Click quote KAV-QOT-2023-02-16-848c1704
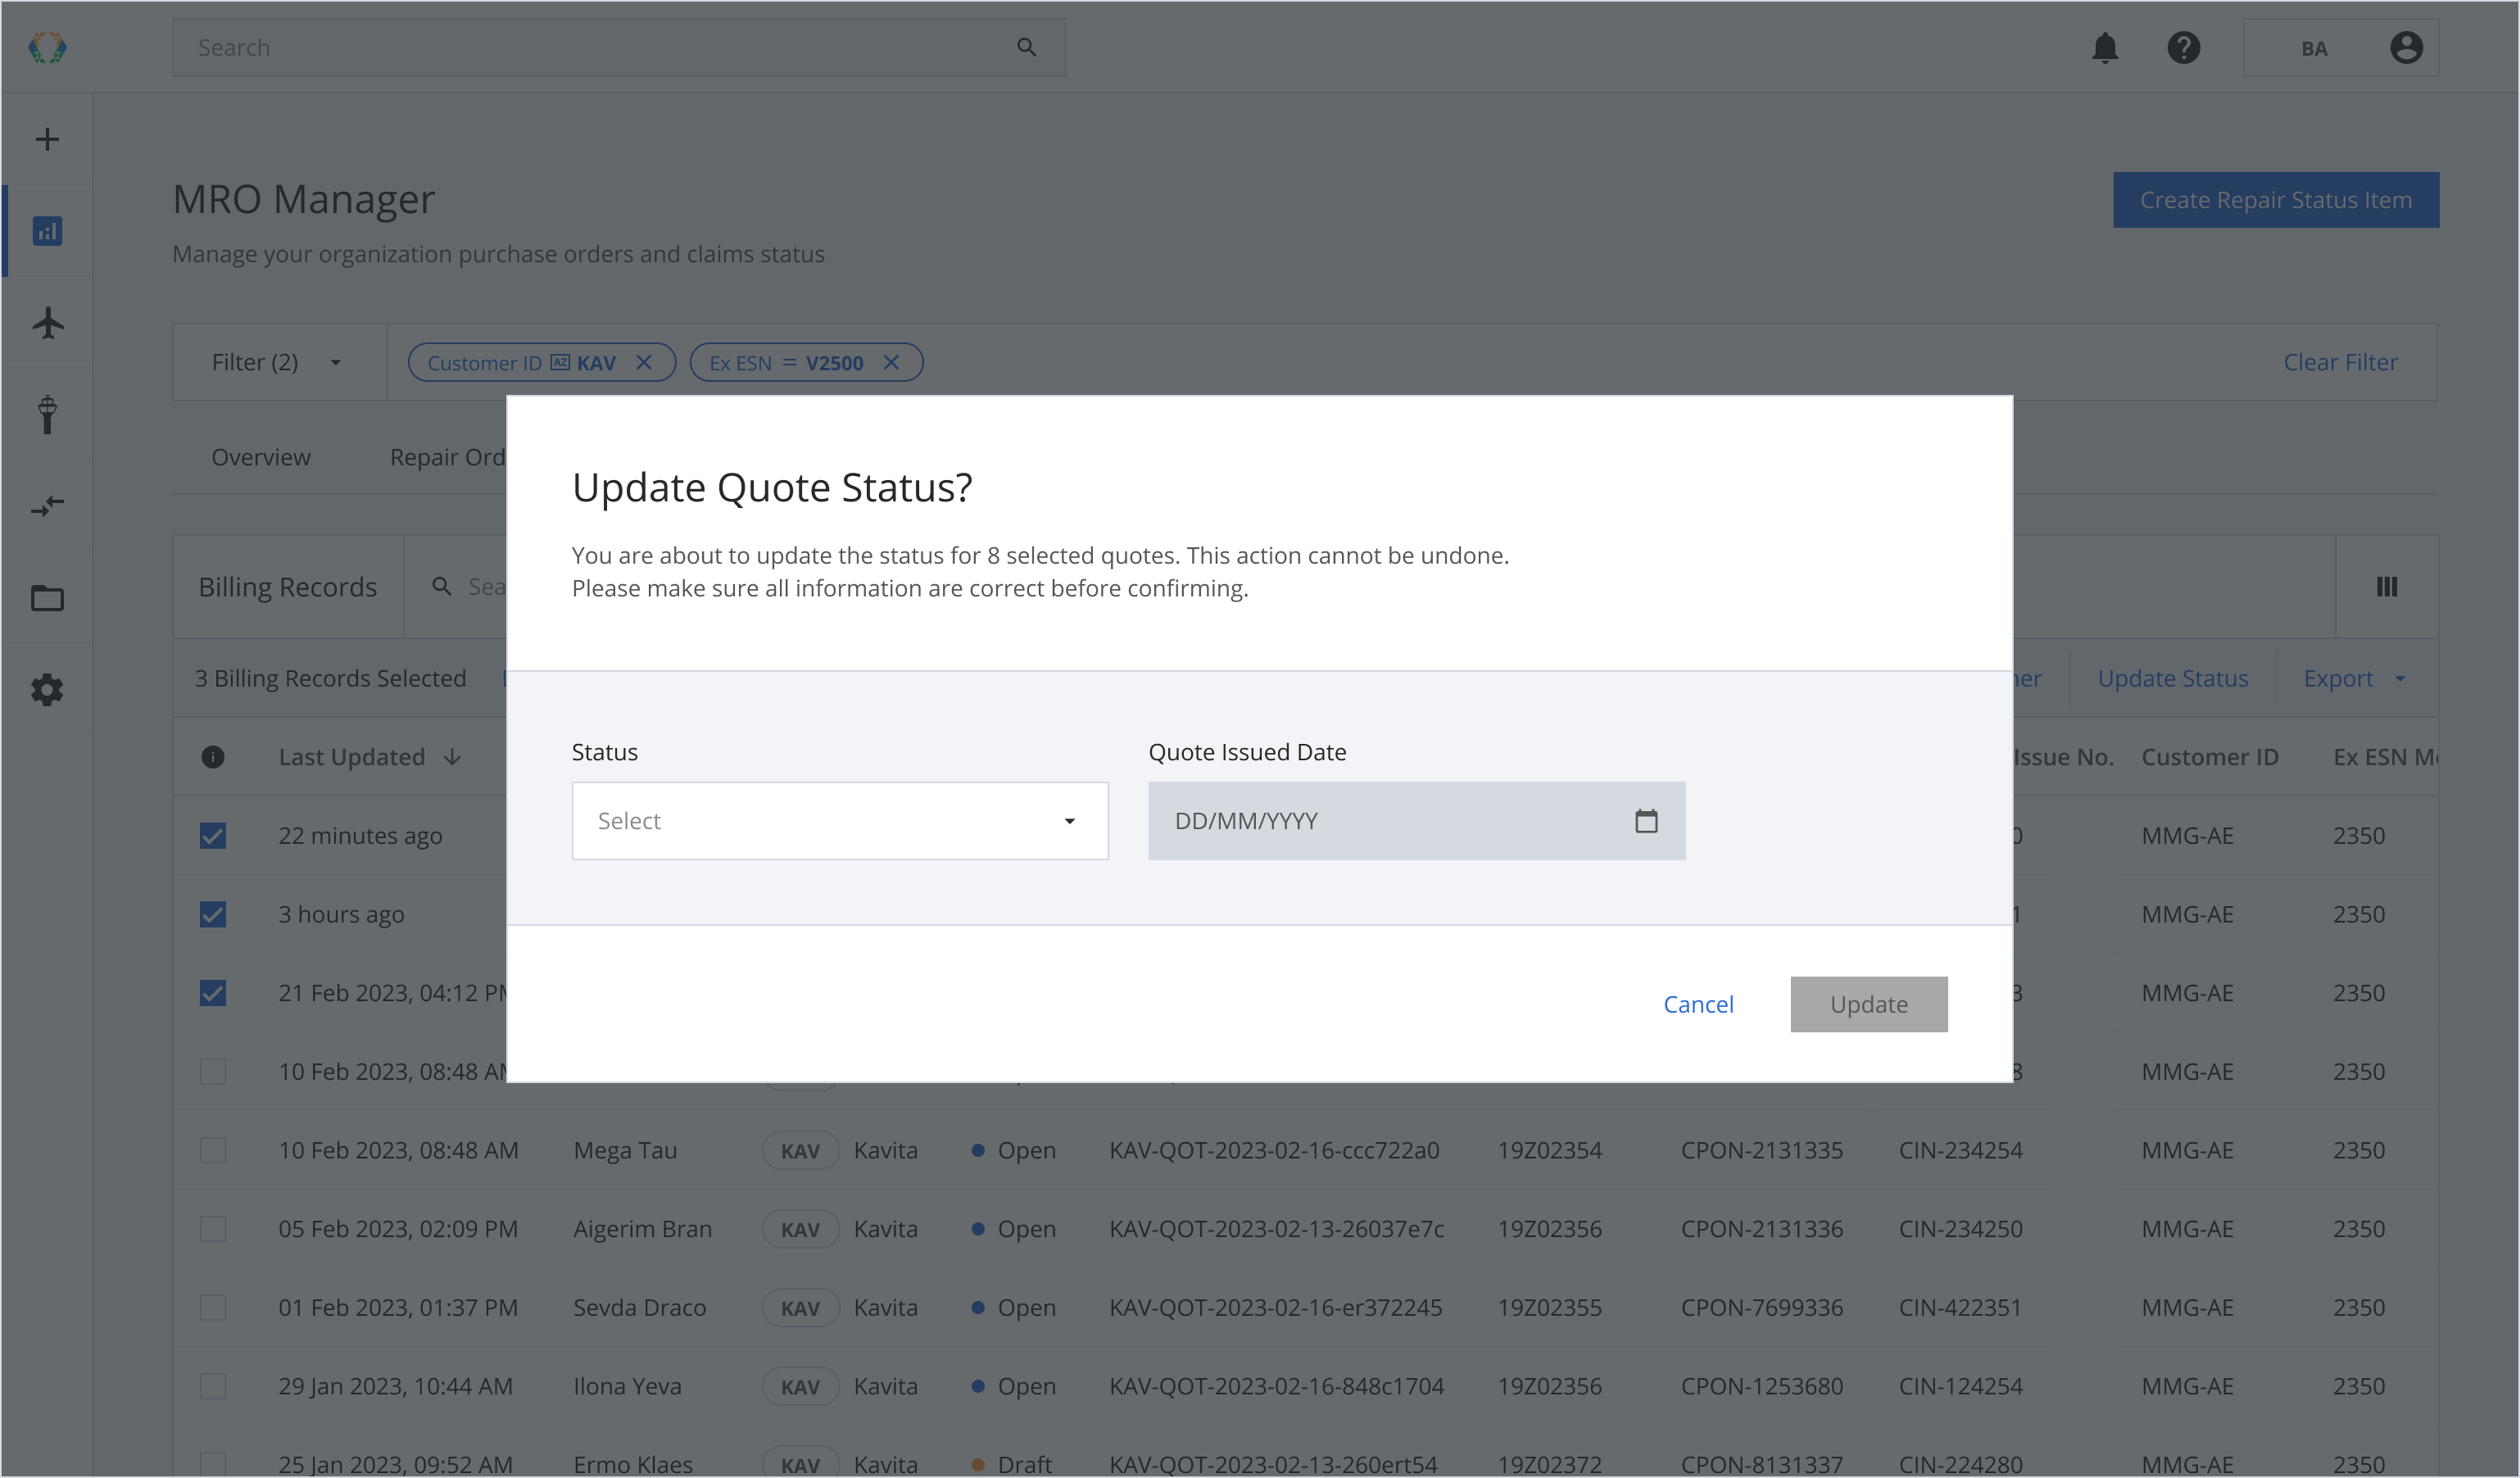This screenshot has width=2520, height=1478. (x=1276, y=1387)
